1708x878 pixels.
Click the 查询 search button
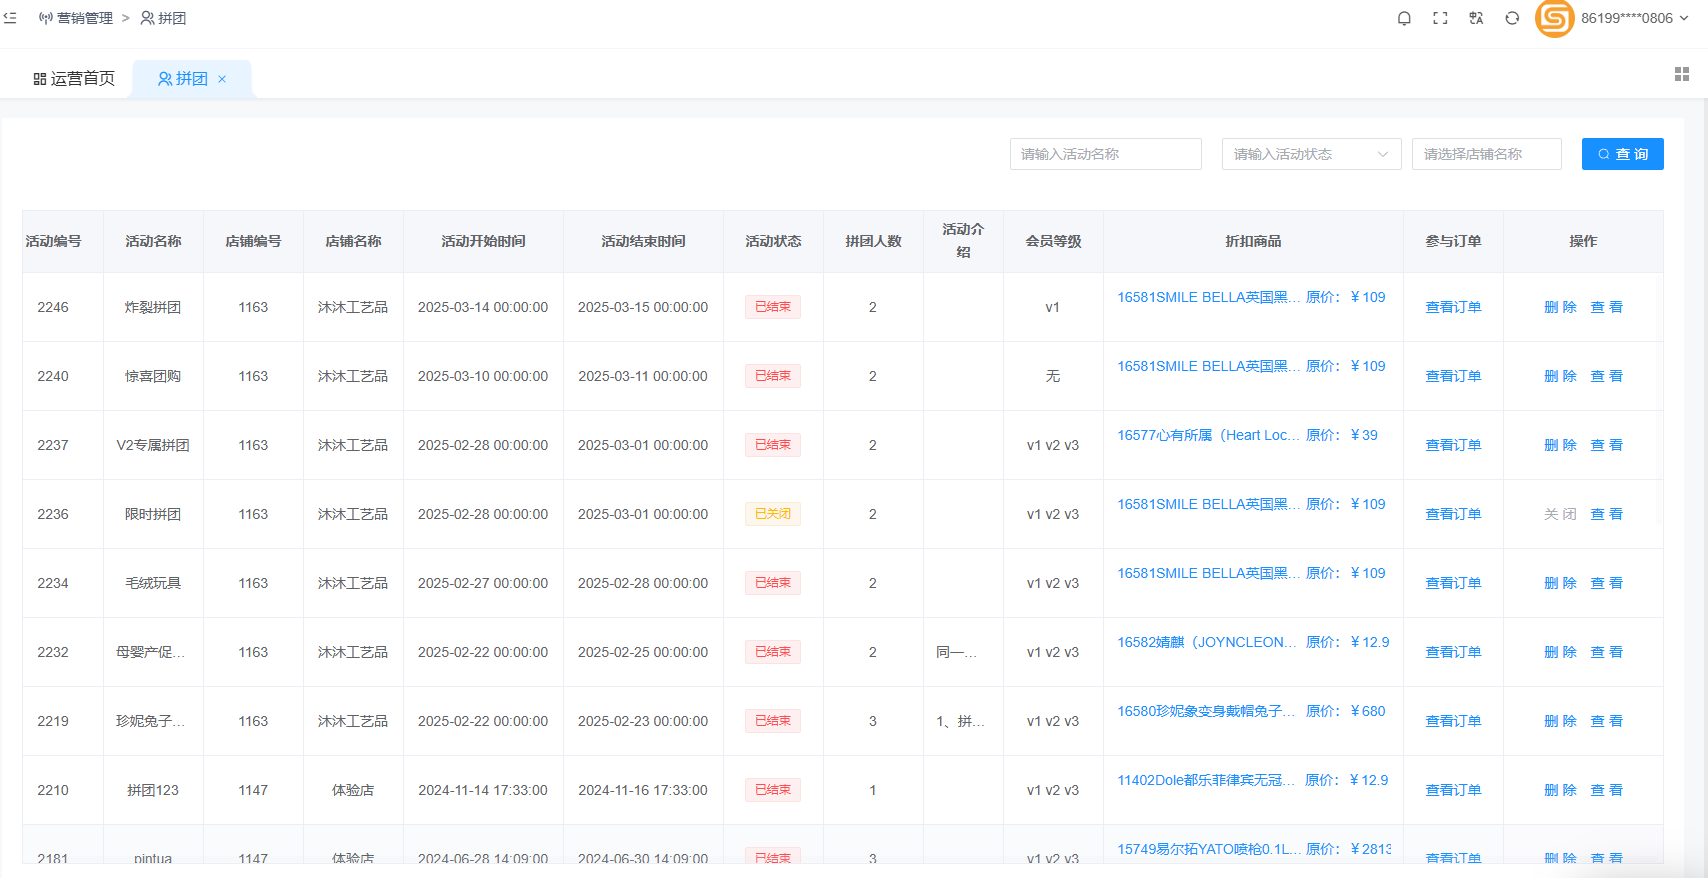pyautogui.click(x=1622, y=154)
